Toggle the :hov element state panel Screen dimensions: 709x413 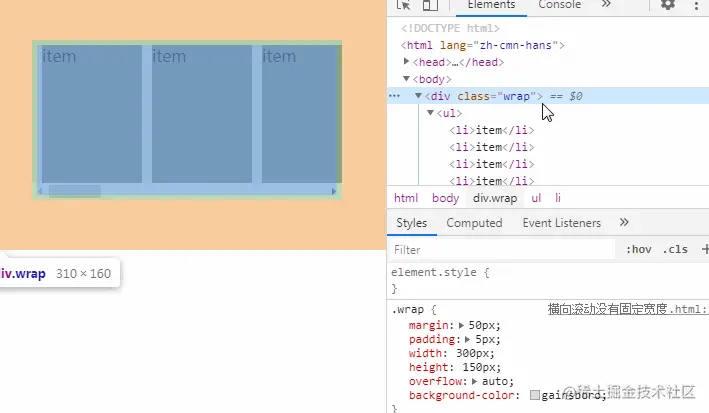638,249
